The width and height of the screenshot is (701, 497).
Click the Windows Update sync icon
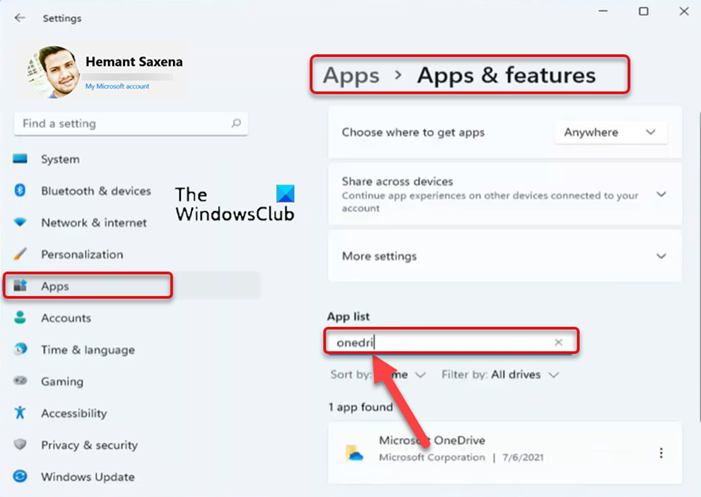pos(20,476)
